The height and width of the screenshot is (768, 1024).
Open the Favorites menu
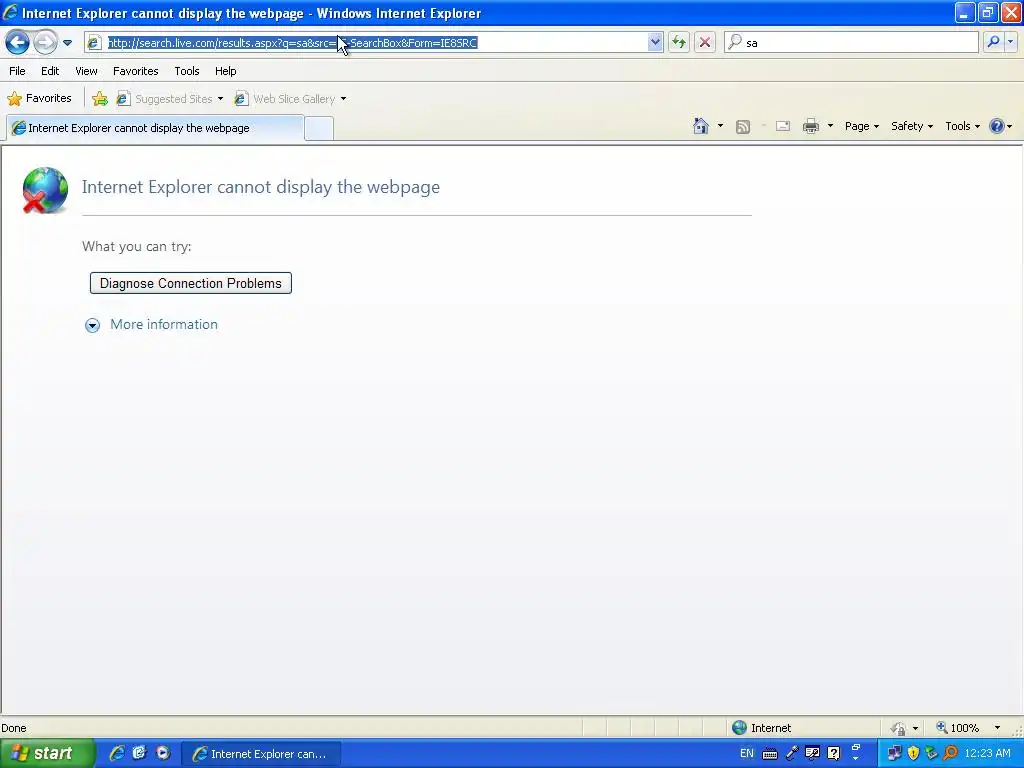click(135, 71)
